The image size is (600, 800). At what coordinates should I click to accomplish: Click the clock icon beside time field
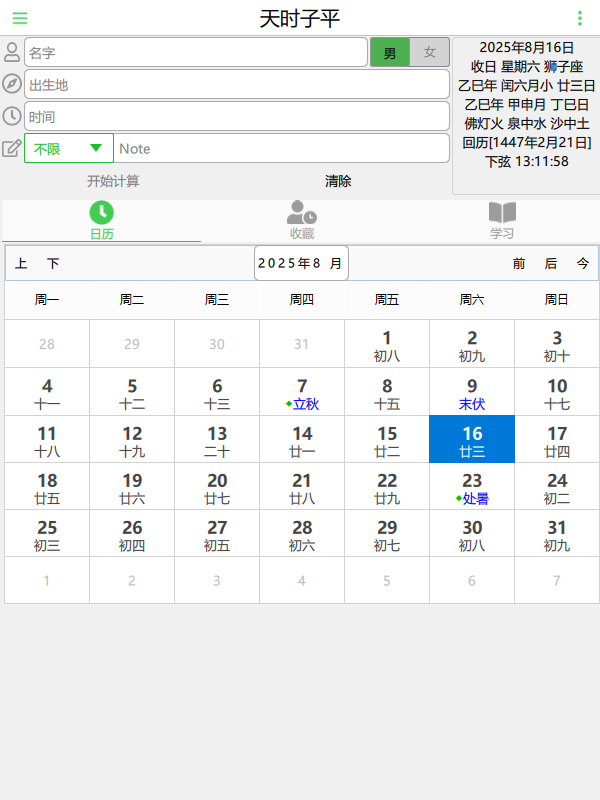(12, 116)
